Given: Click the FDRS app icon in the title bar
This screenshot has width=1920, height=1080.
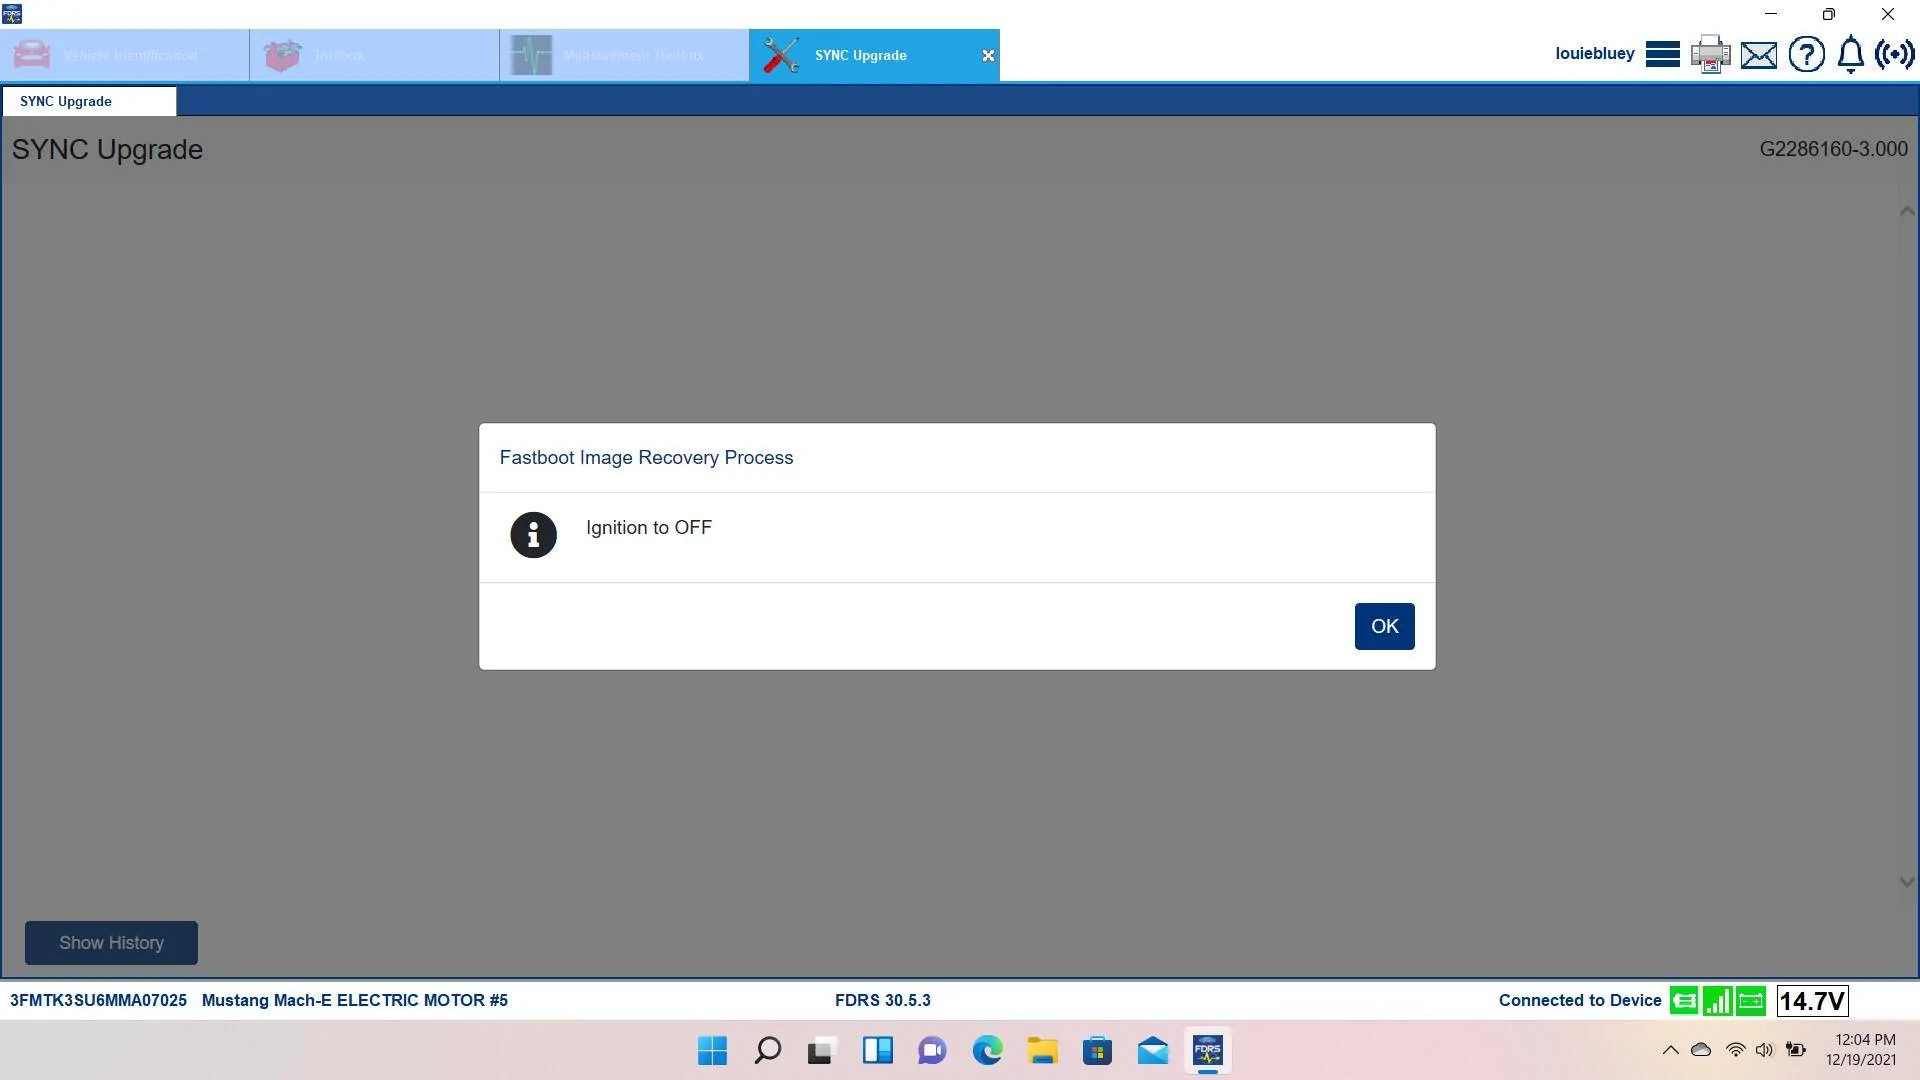Looking at the screenshot, I should click(x=12, y=14).
